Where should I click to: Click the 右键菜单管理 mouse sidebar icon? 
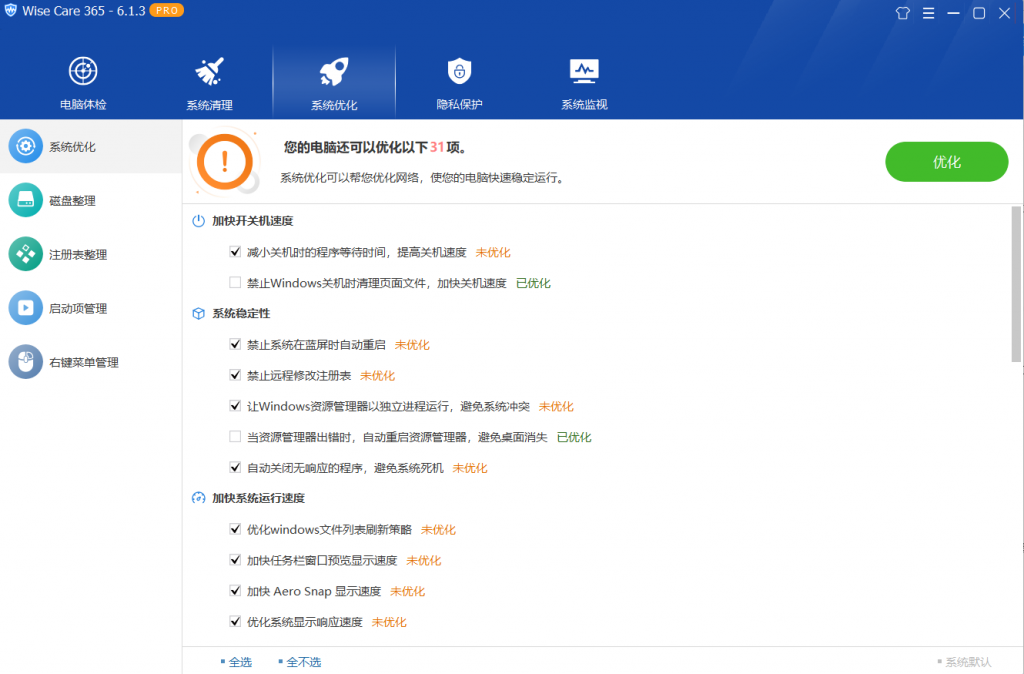[25, 362]
